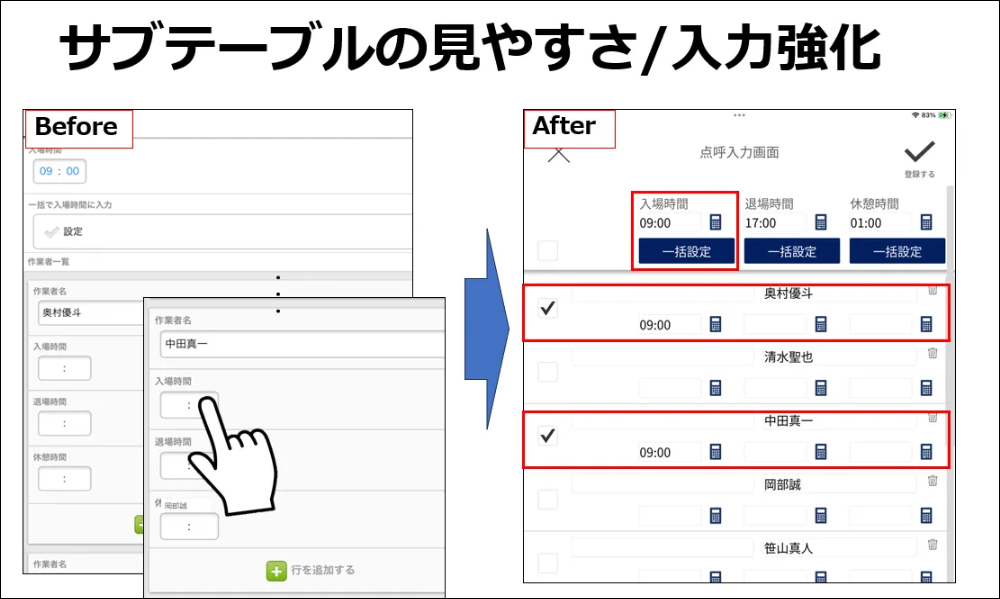Viewport: 1000px width, 599px height.
Task: Click 入場時間 calculator icon in 清水聖也 row
Action: pos(716,388)
